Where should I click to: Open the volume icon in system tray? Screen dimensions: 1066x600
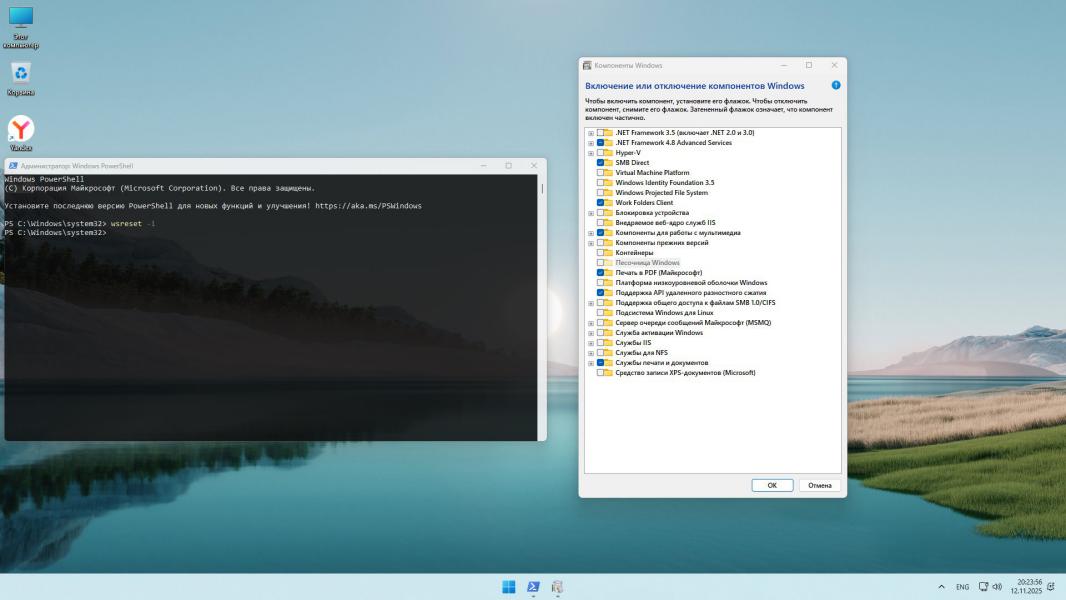pos(999,587)
